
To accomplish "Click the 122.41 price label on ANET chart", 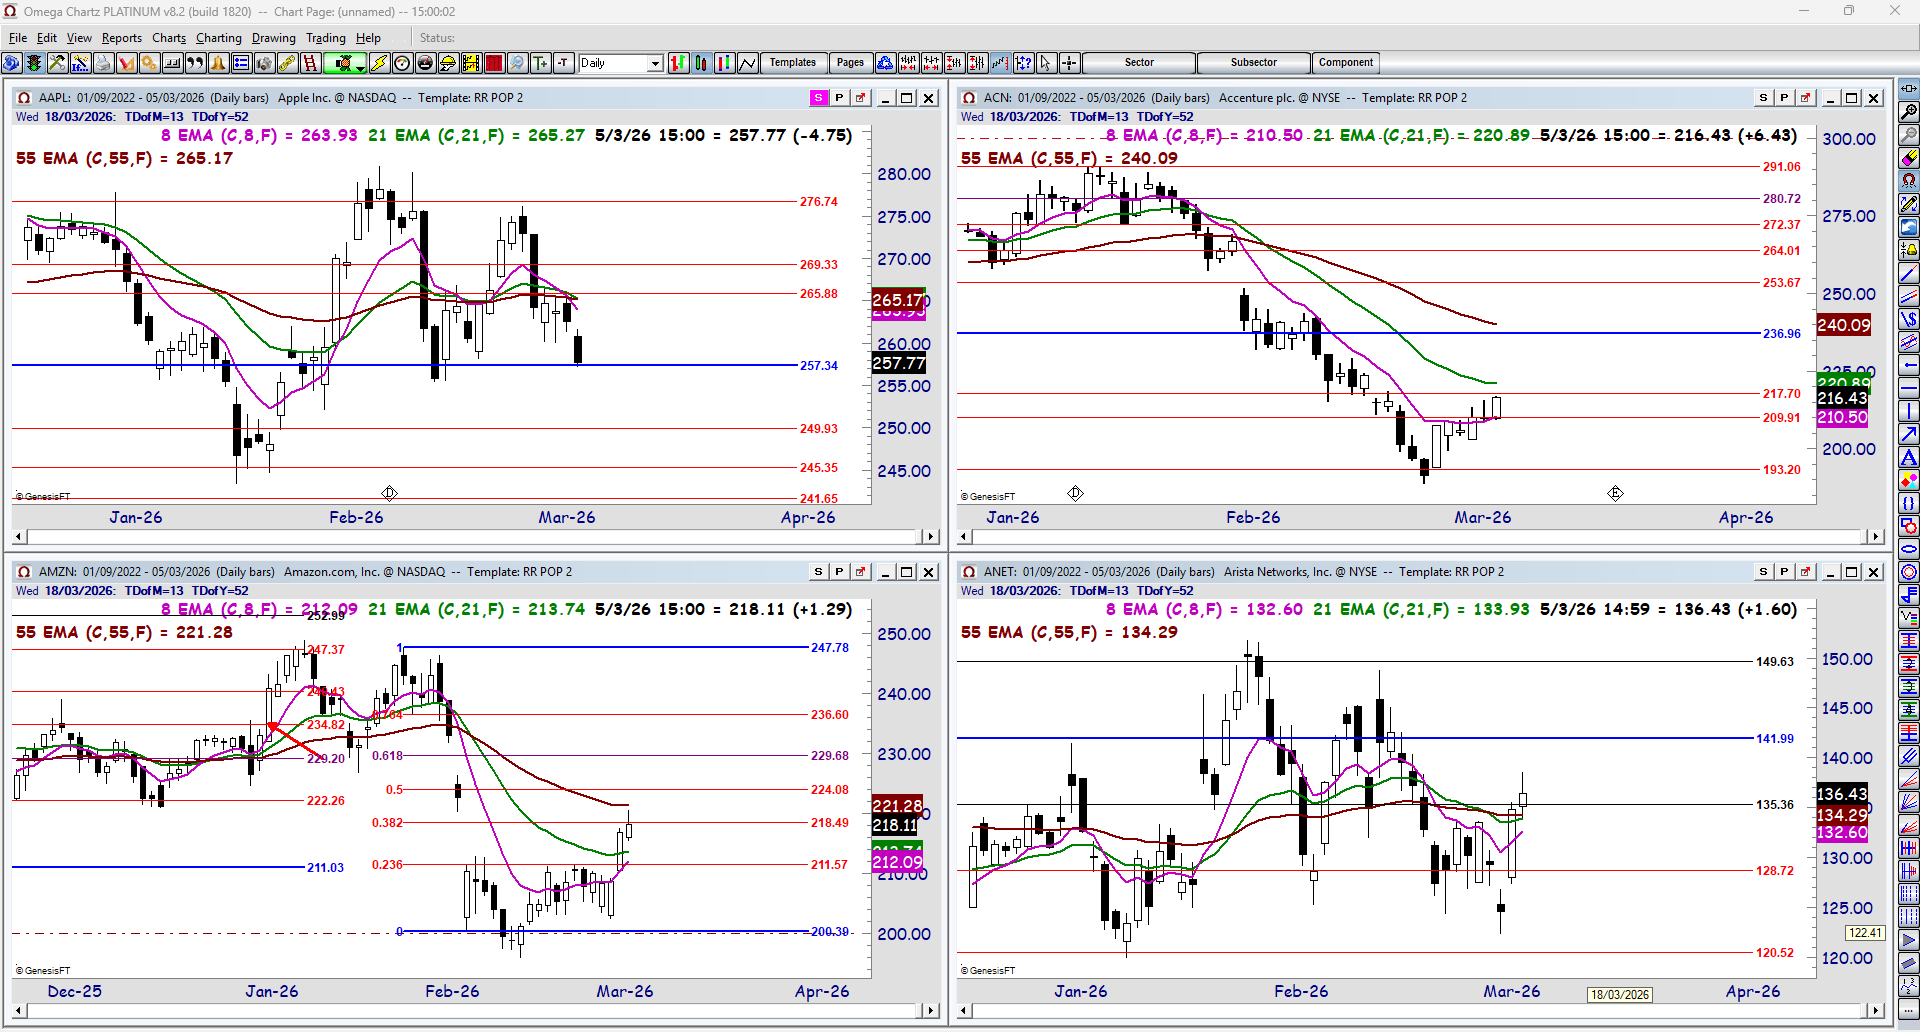I will tap(1865, 933).
